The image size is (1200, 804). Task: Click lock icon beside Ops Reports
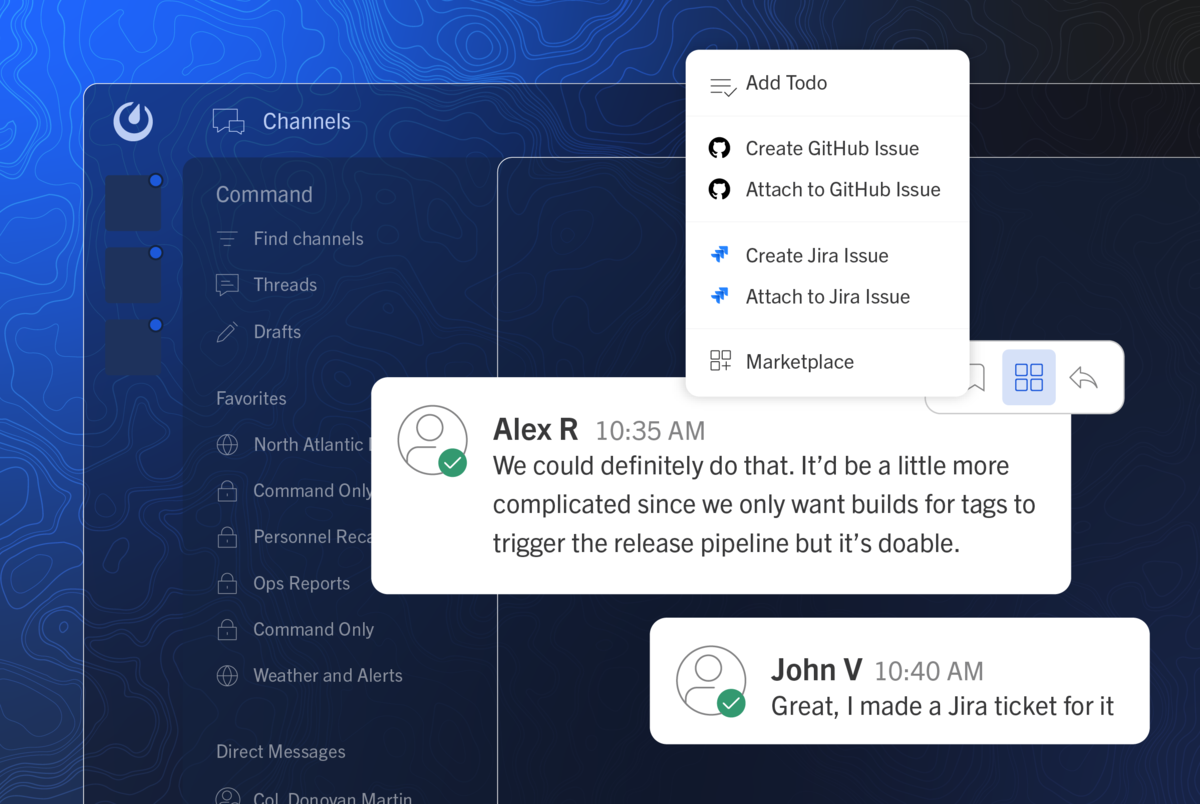(x=227, y=584)
